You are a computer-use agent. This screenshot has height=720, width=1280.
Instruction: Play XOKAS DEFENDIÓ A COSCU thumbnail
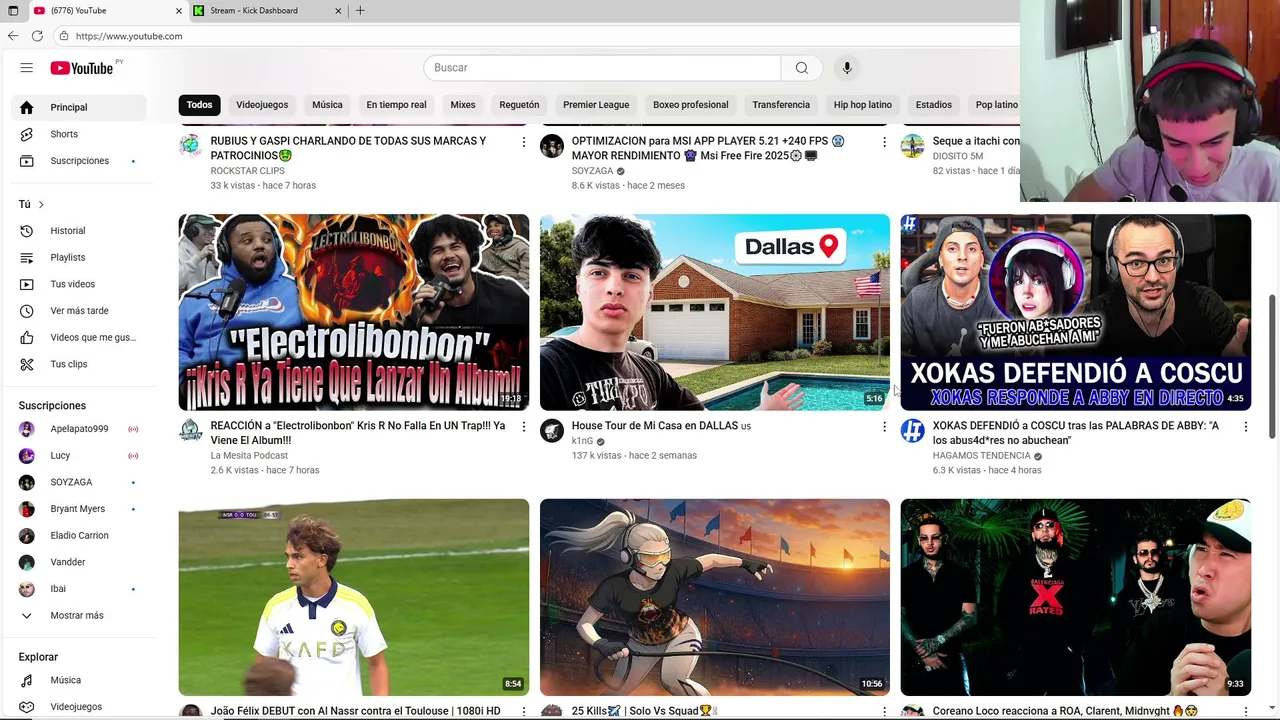[1076, 312]
